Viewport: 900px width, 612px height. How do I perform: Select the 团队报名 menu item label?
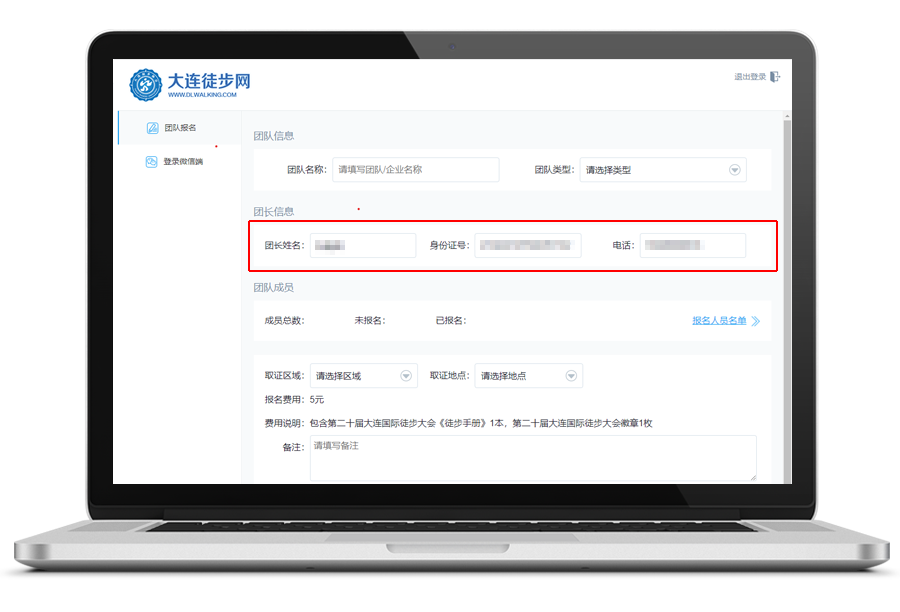pos(181,128)
